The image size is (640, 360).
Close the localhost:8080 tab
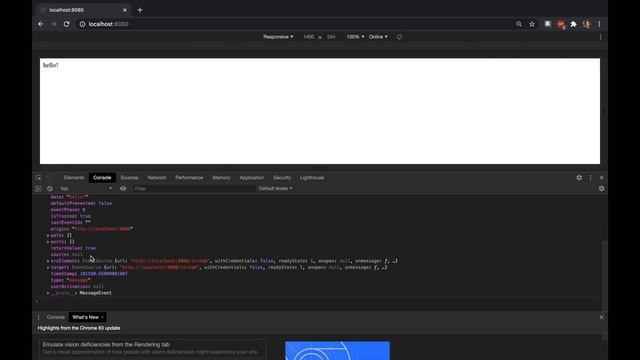pyautogui.click(x=124, y=10)
